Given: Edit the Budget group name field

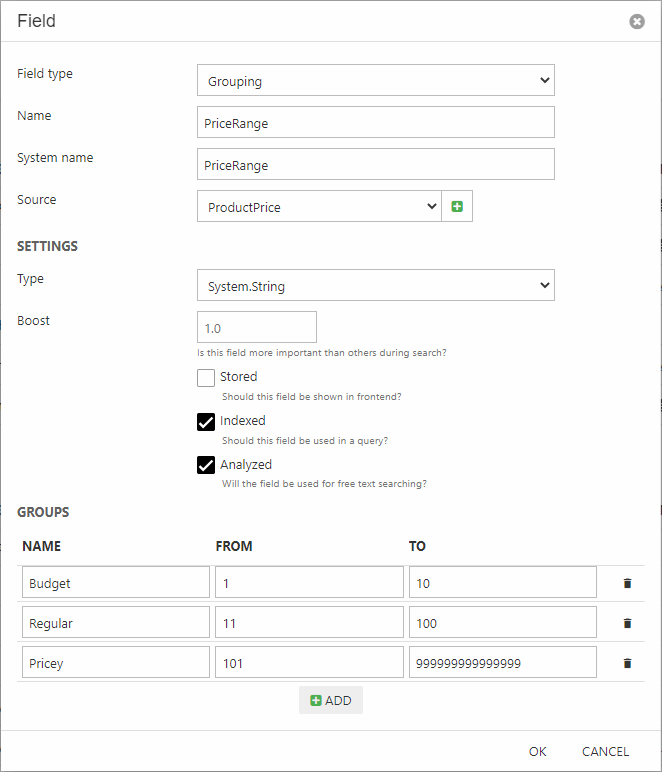Looking at the screenshot, I should point(115,582).
